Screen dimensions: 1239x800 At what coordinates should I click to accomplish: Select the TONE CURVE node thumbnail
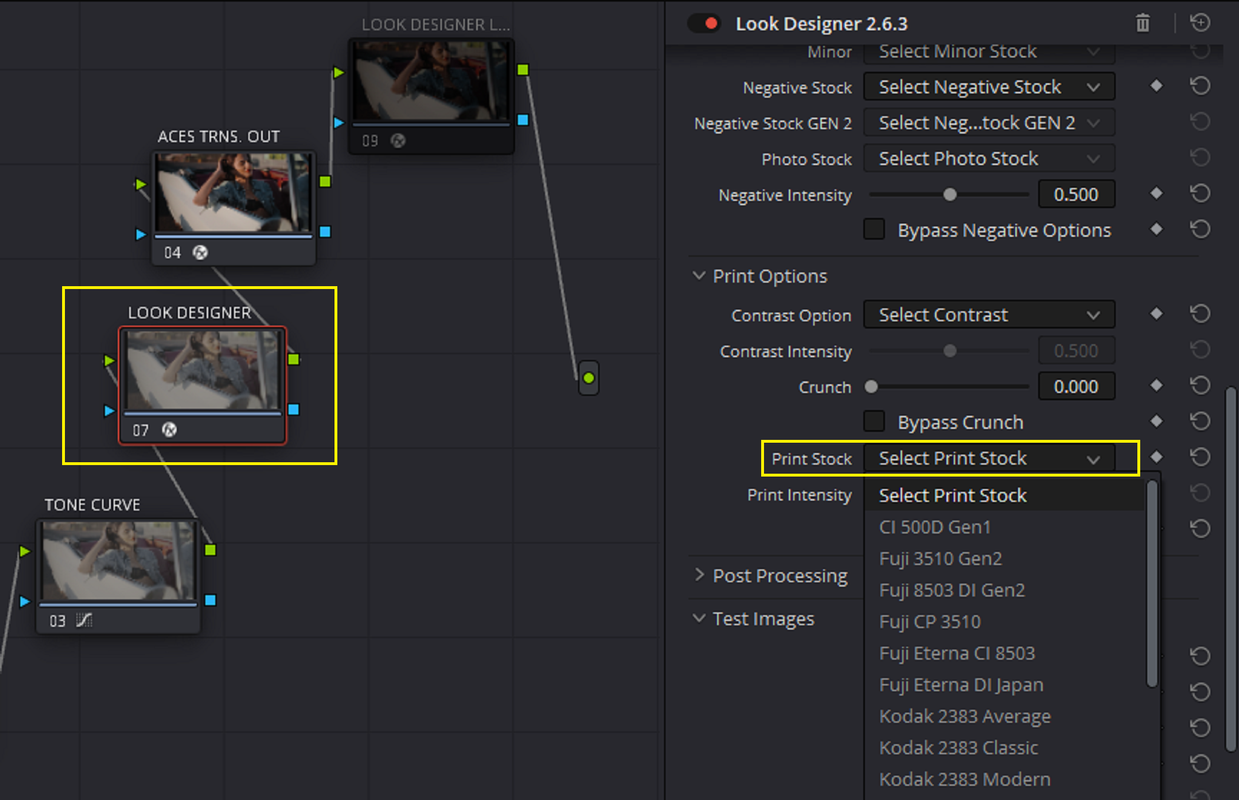tap(118, 561)
